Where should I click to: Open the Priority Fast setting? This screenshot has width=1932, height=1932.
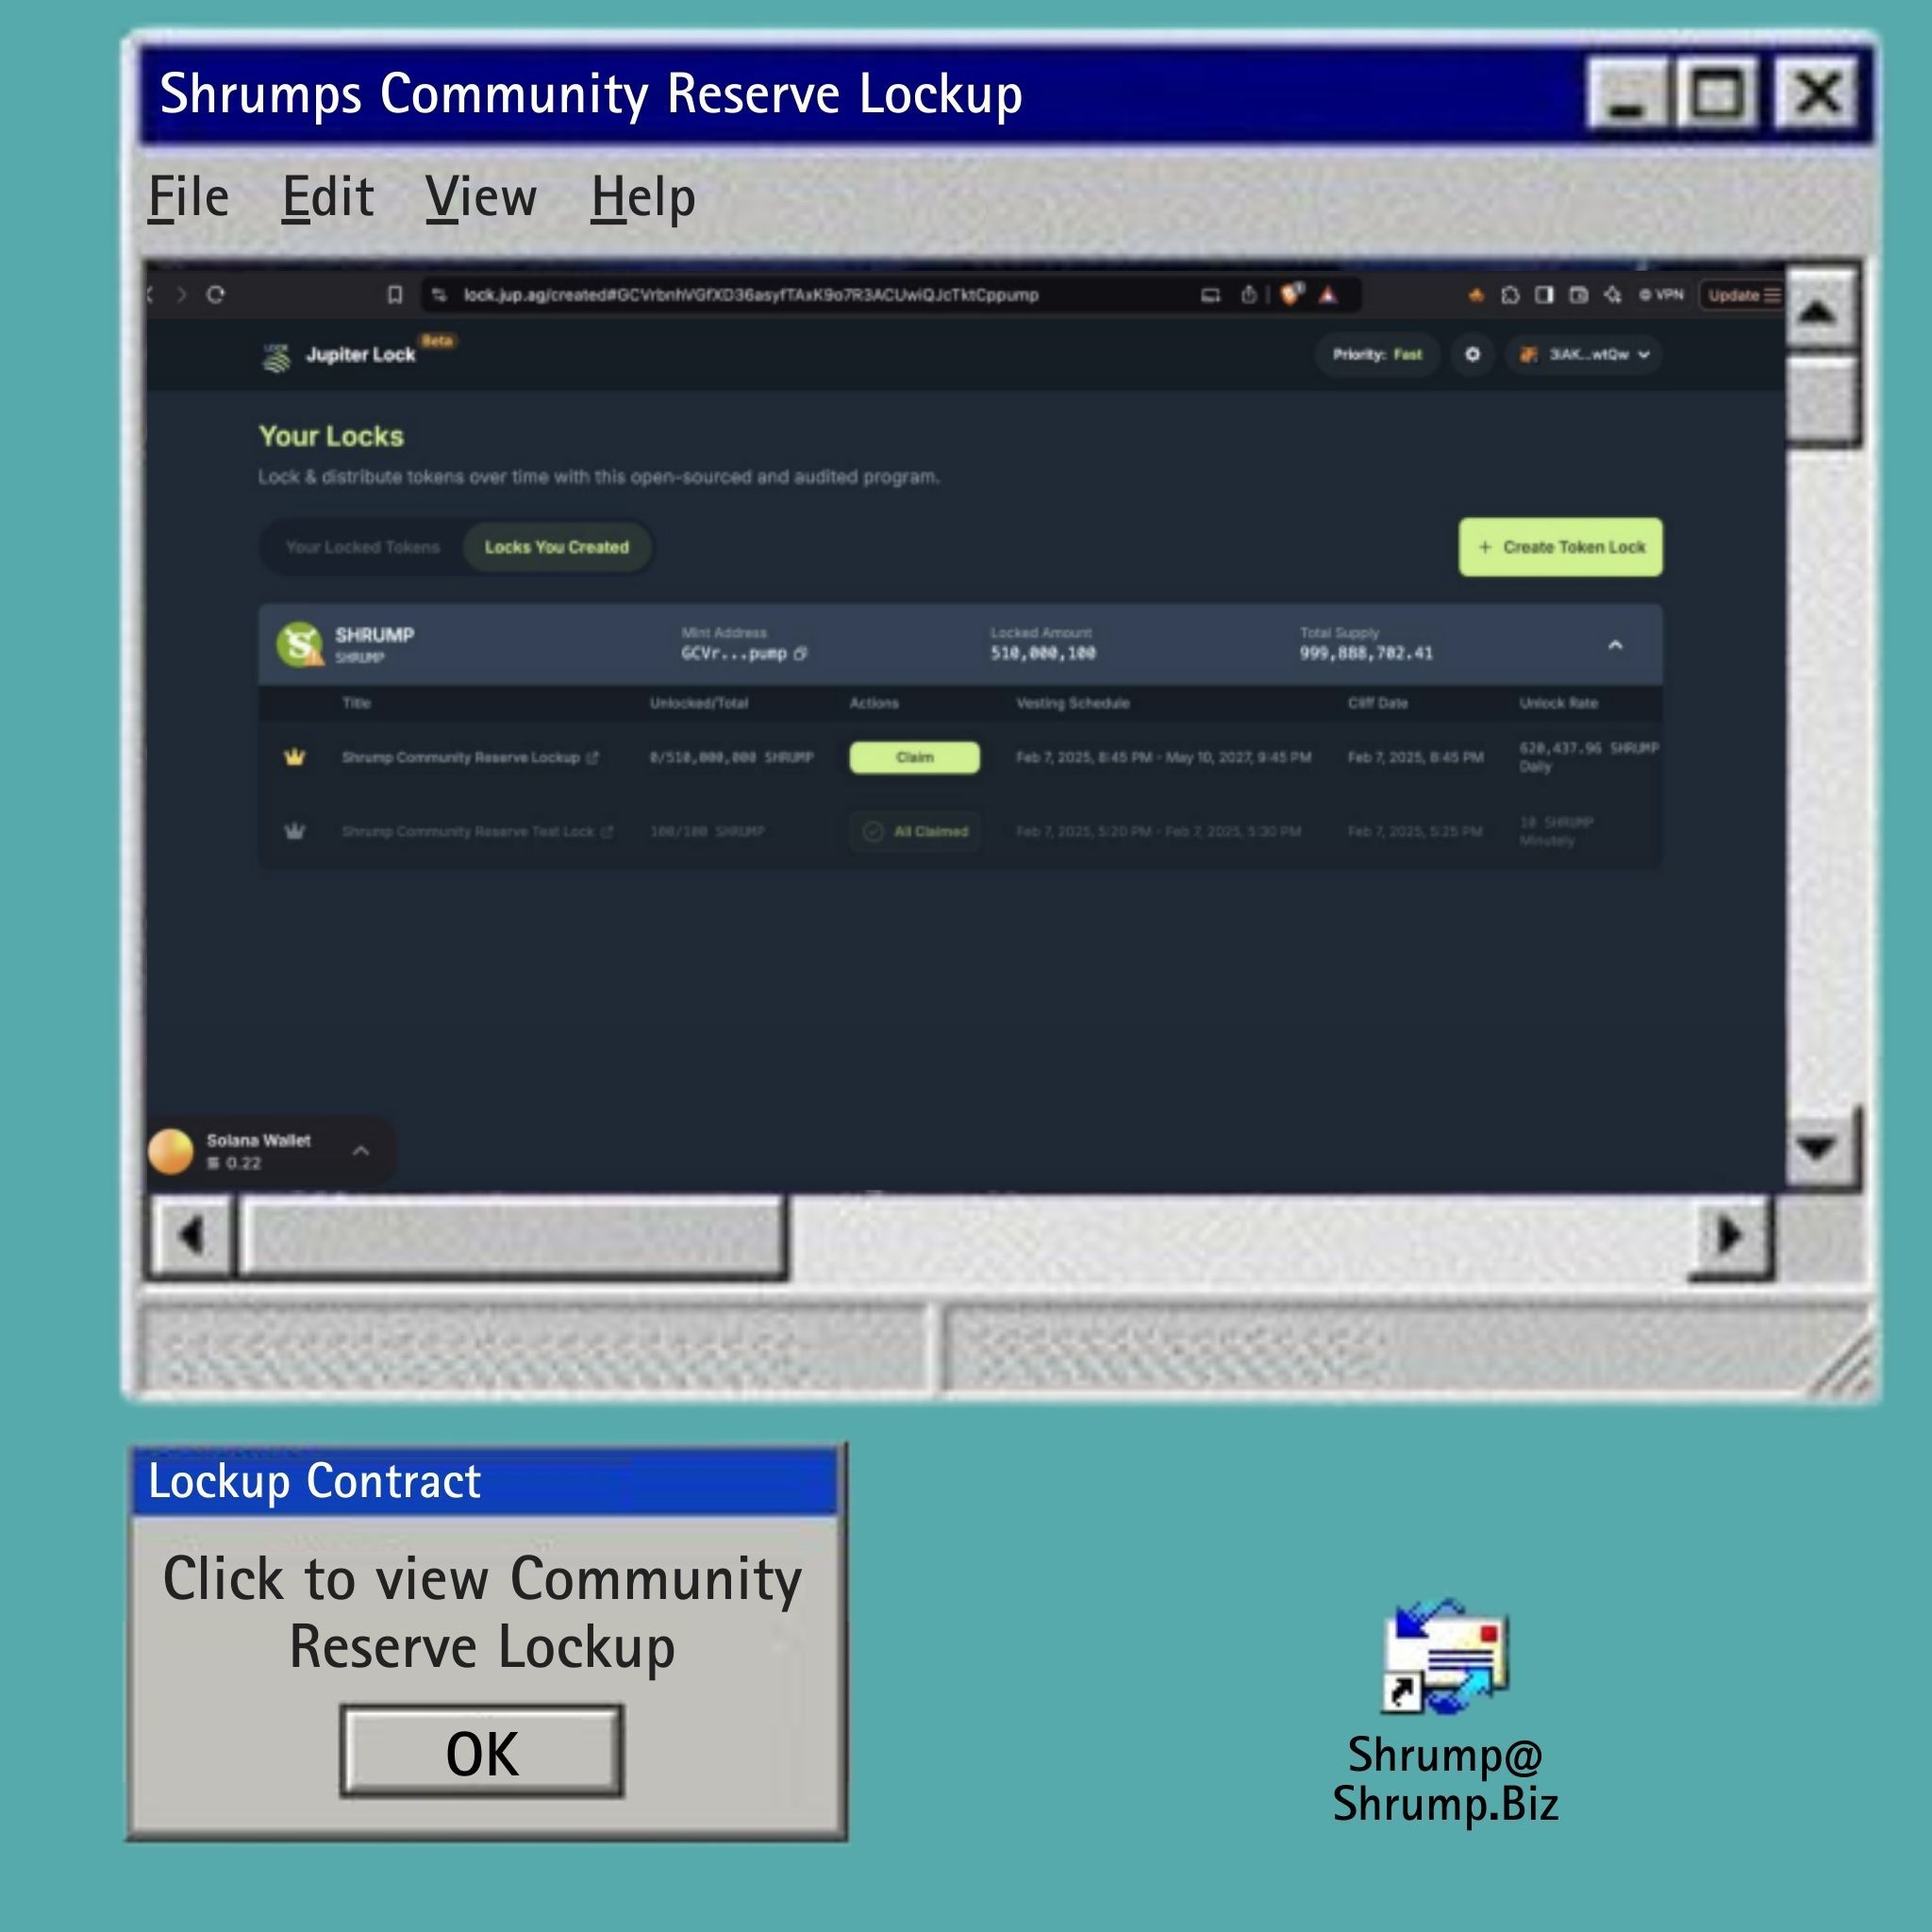pos(1377,354)
